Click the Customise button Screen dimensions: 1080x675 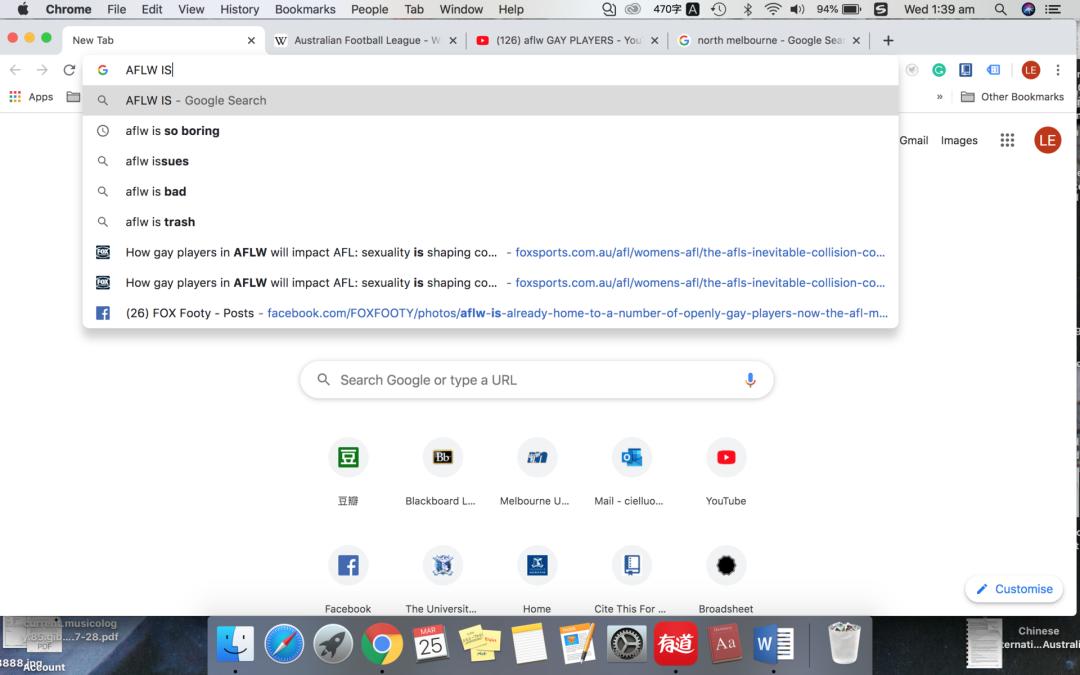point(1014,589)
